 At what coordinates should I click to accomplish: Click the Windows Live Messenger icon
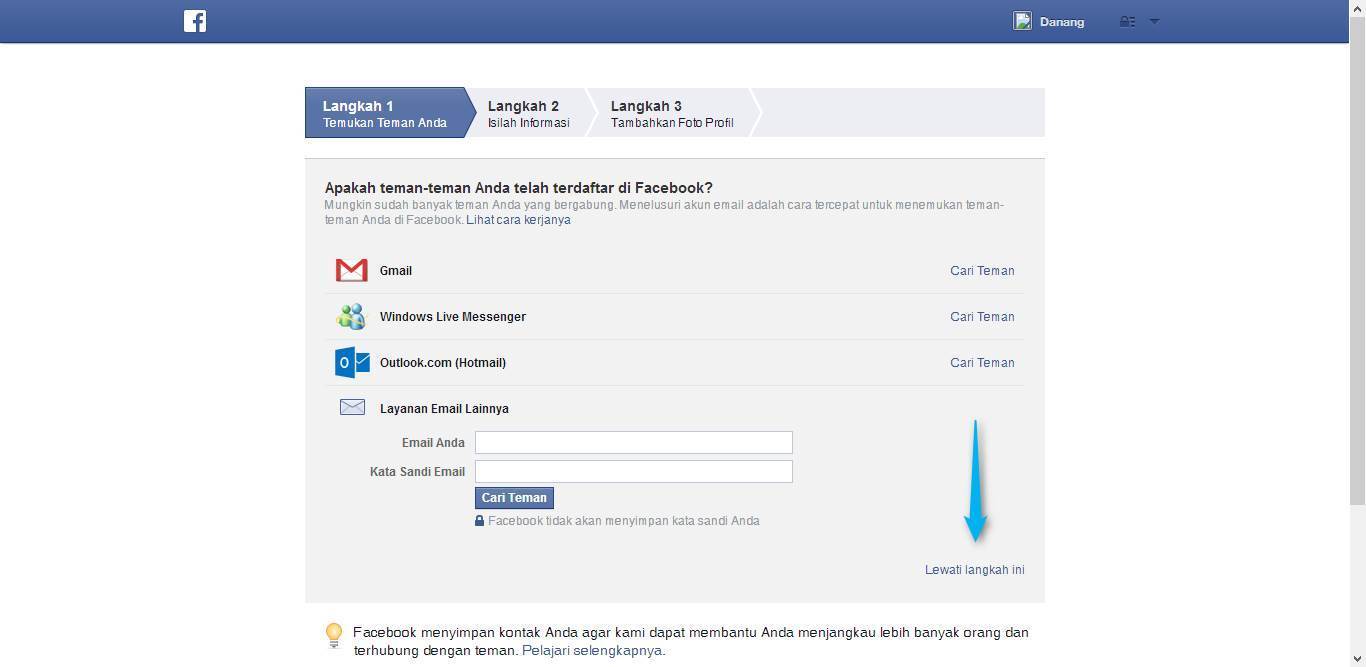click(352, 316)
